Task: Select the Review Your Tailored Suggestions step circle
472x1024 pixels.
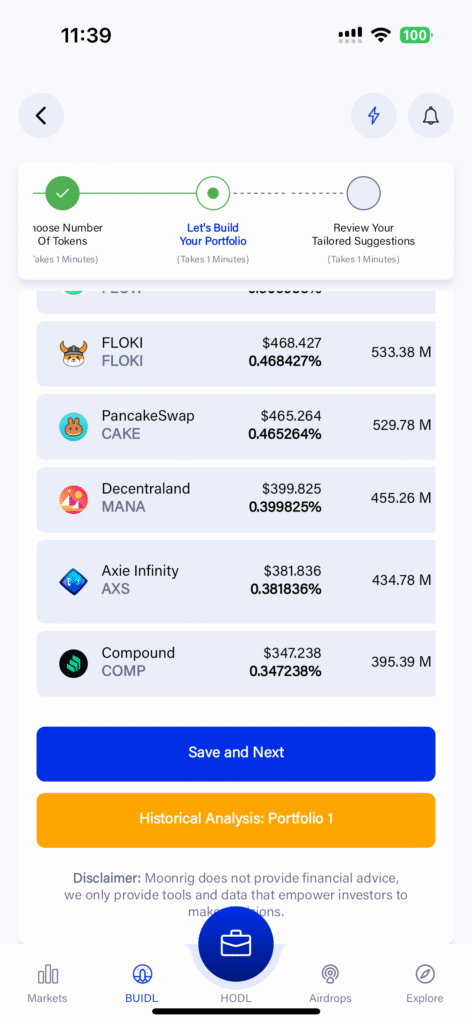Action: click(x=364, y=193)
